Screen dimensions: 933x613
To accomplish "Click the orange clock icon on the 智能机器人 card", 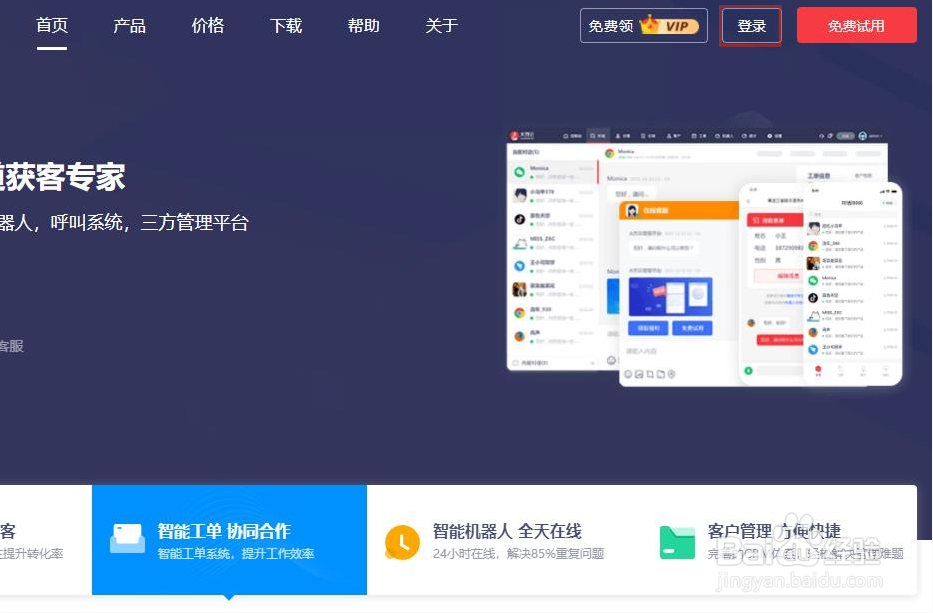I will (x=401, y=542).
